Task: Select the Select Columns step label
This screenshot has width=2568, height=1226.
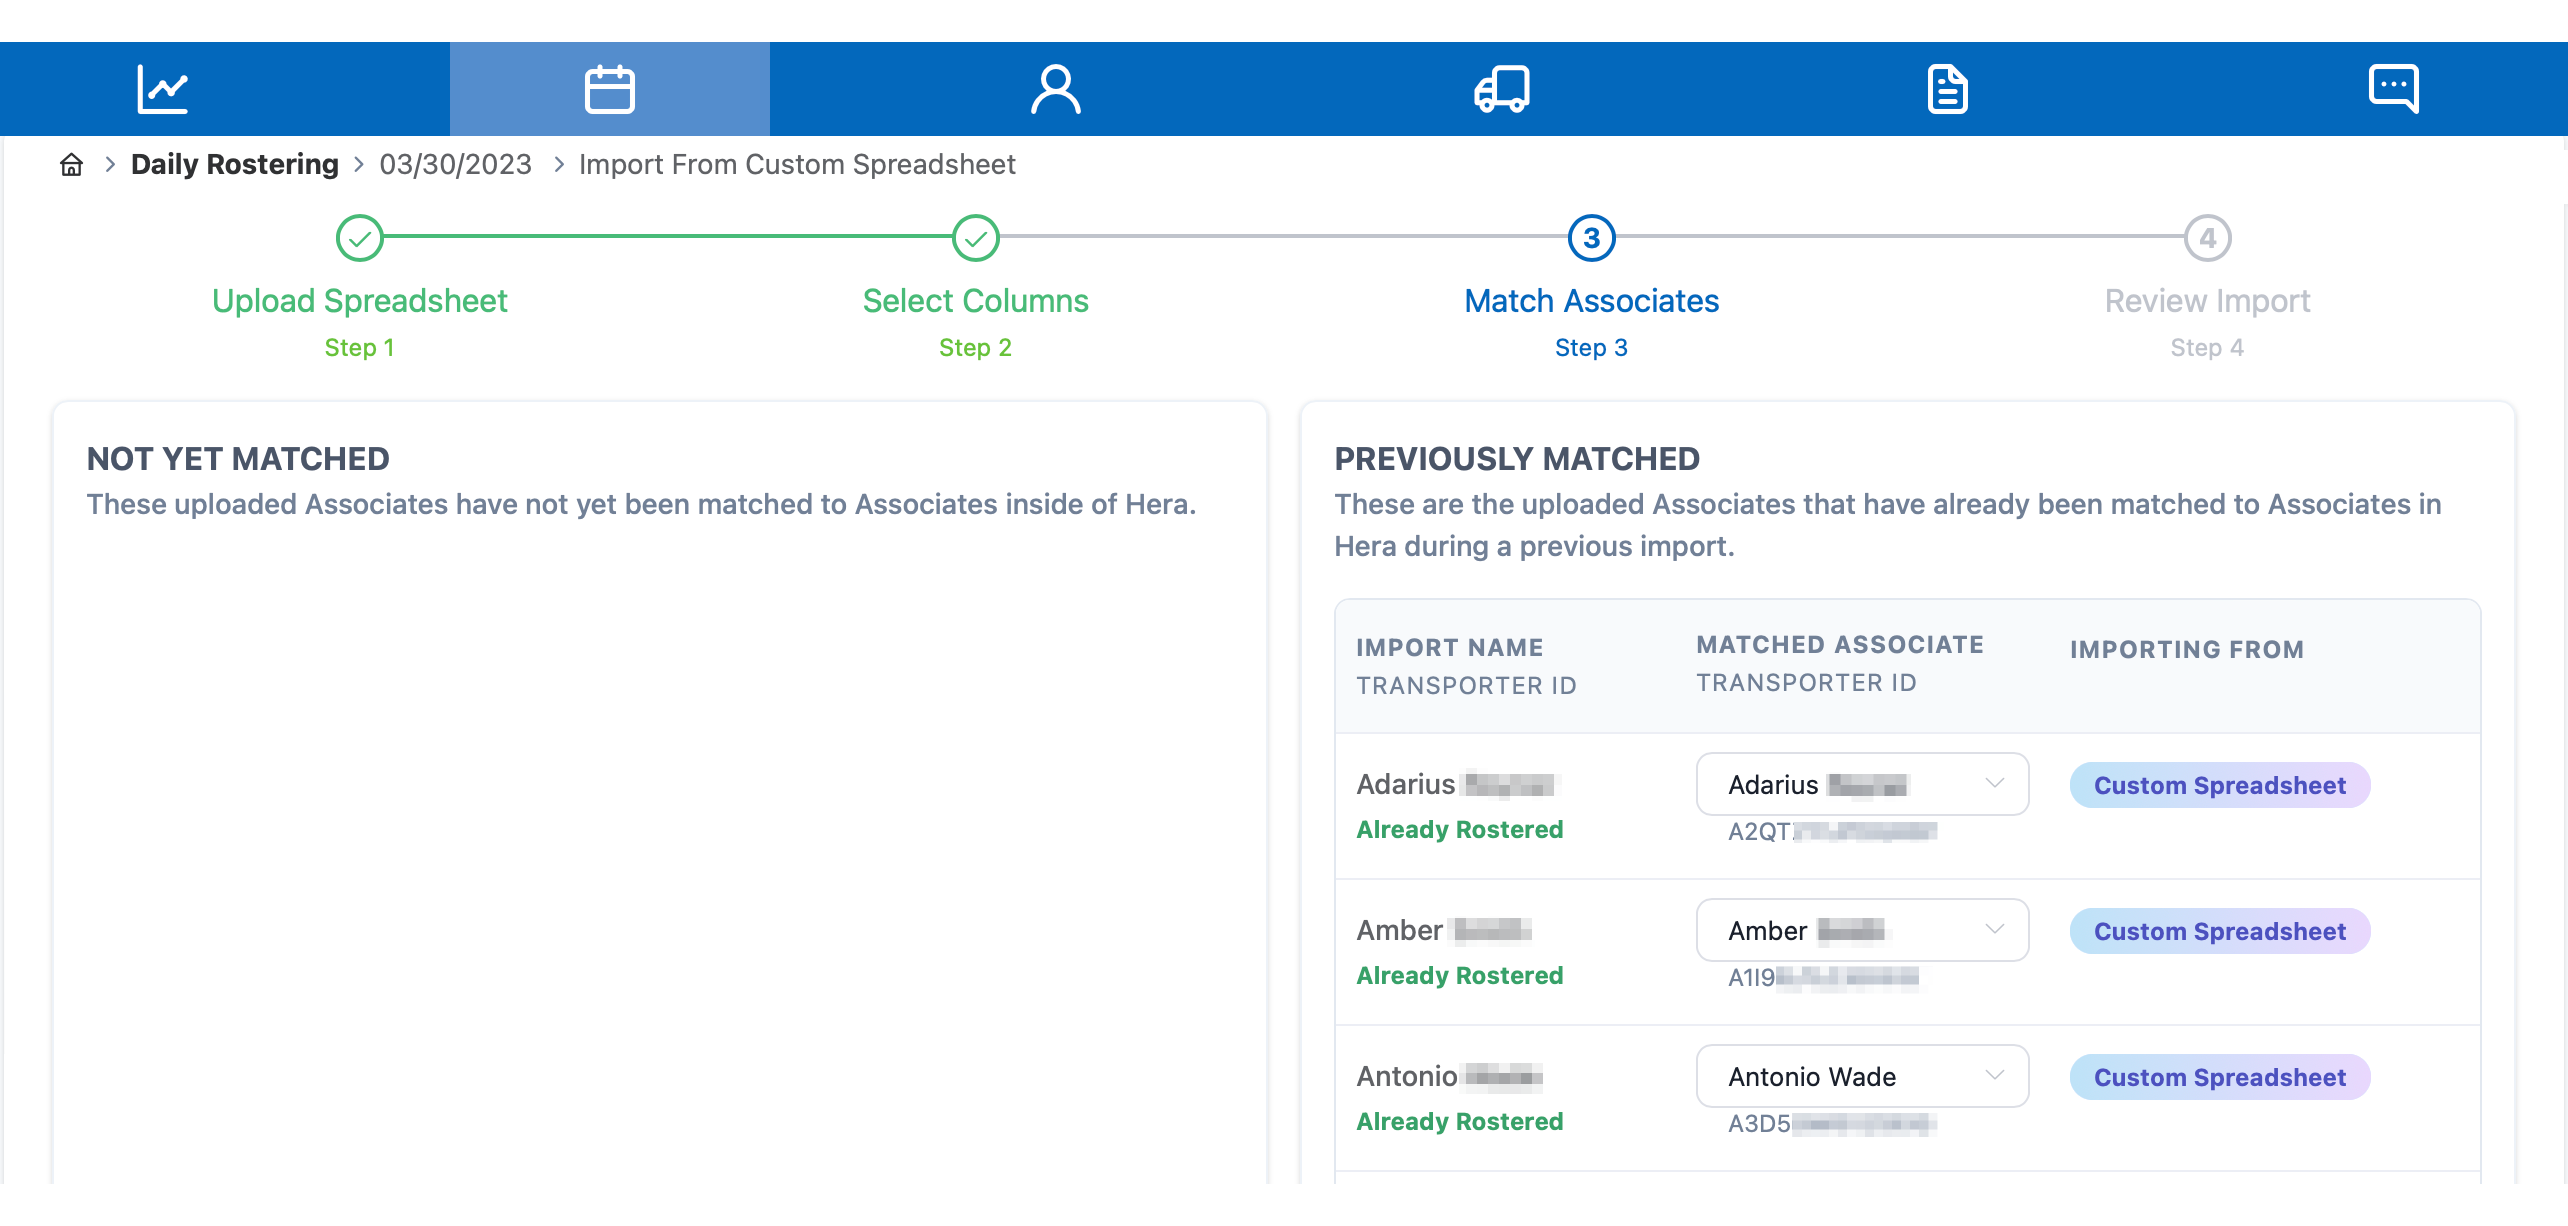Action: (x=975, y=301)
